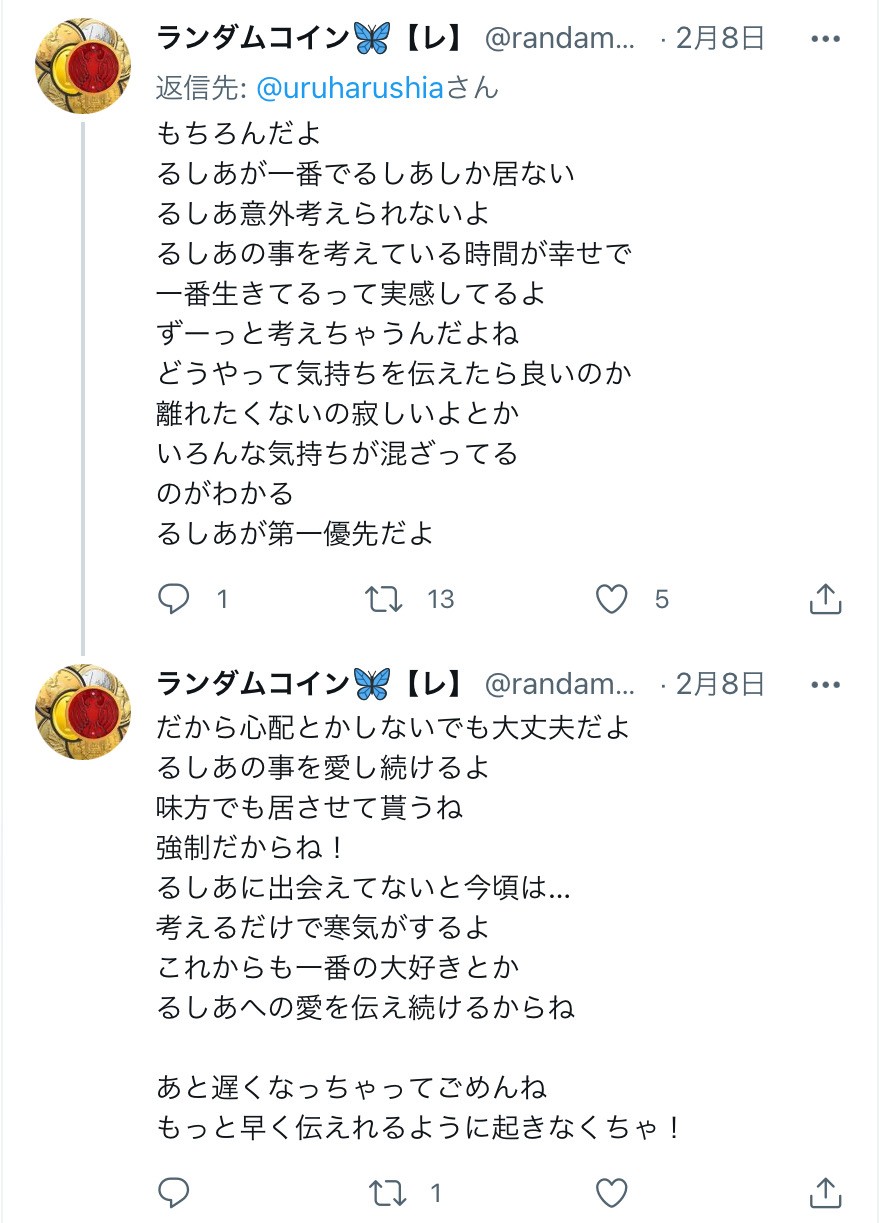Open the @uruharushia profile link
Image resolution: width=879 pixels, height=1223 pixels.
pos(349,88)
